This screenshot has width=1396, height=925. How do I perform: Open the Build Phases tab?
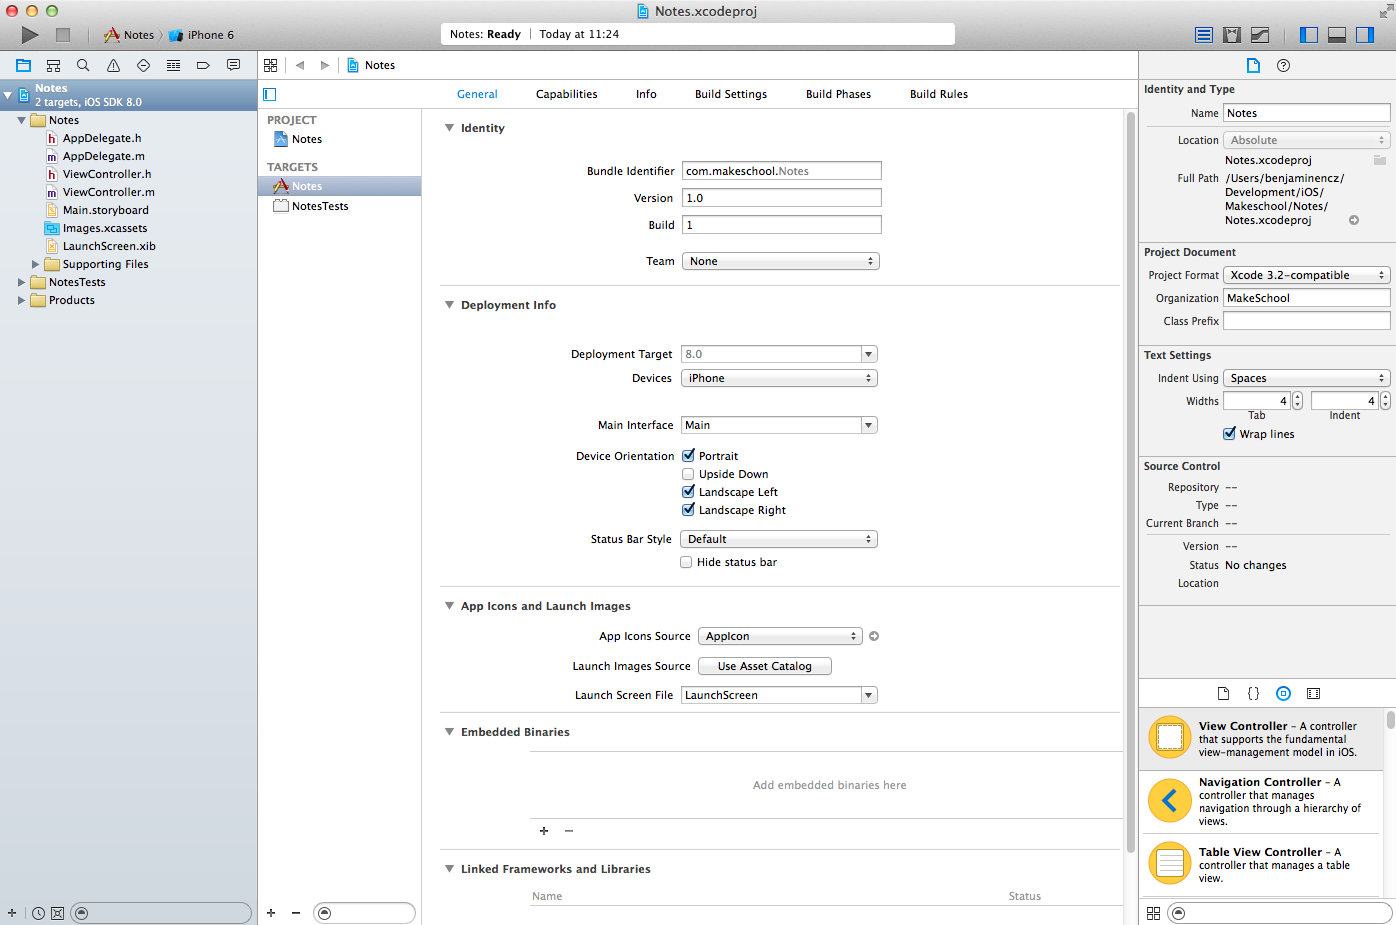pos(838,94)
